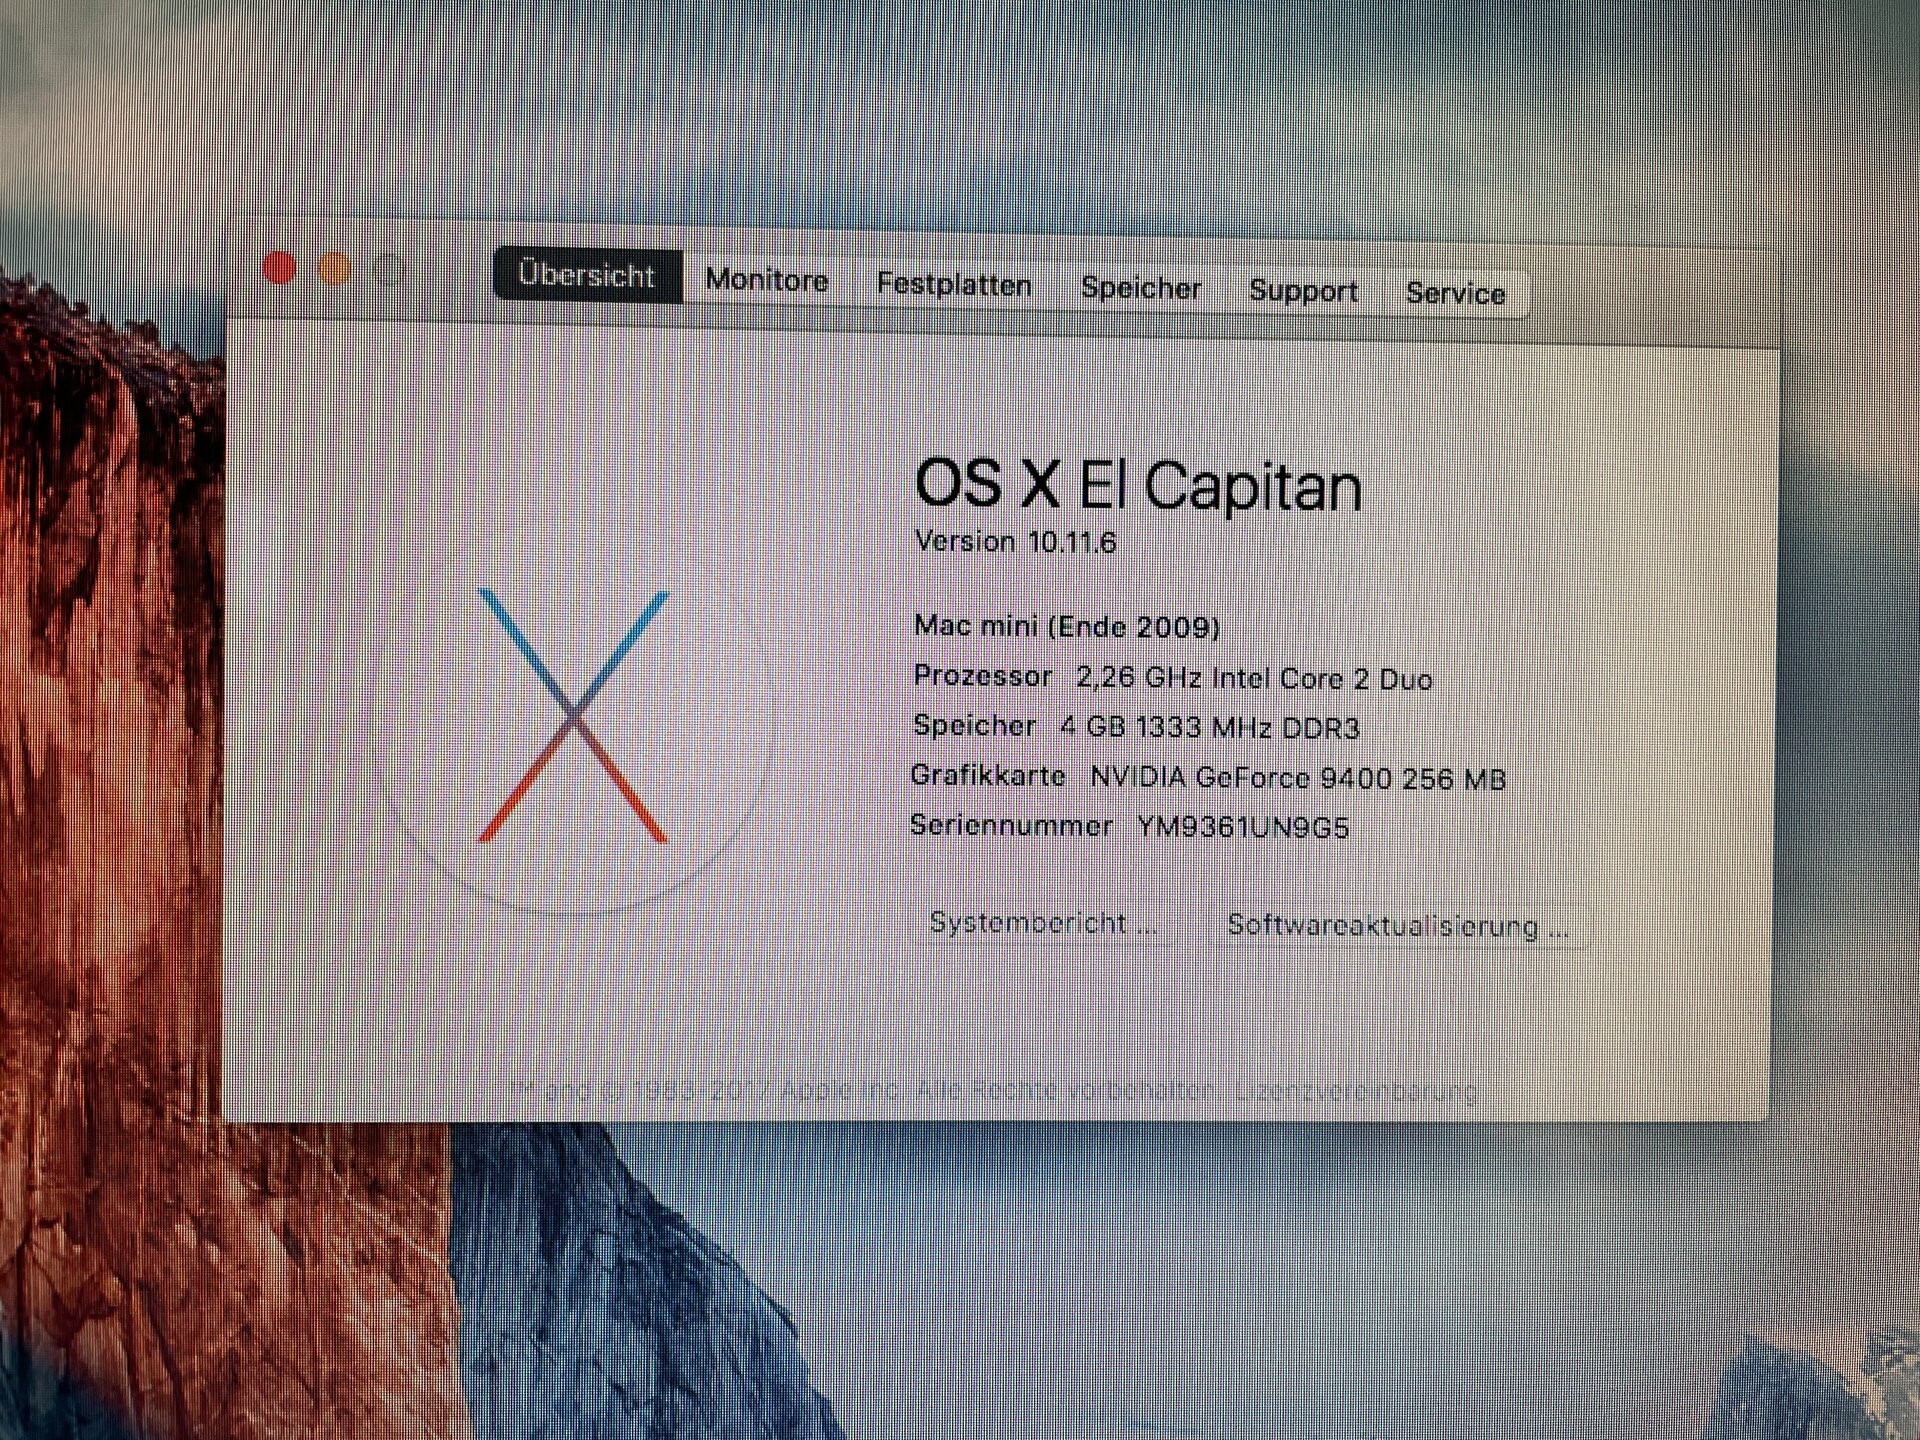The height and width of the screenshot is (1440, 1920).
Task: Close the window with red button
Action: tap(280, 268)
